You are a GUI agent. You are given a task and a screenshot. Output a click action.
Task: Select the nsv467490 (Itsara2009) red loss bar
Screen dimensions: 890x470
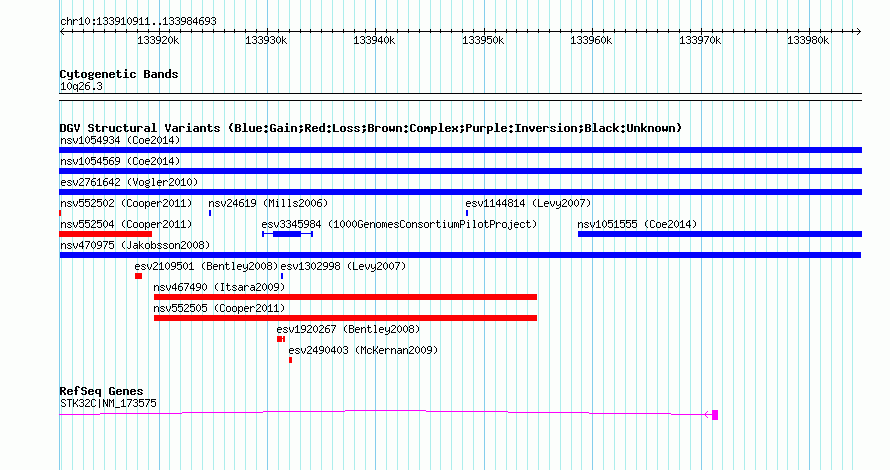click(345, 297)
